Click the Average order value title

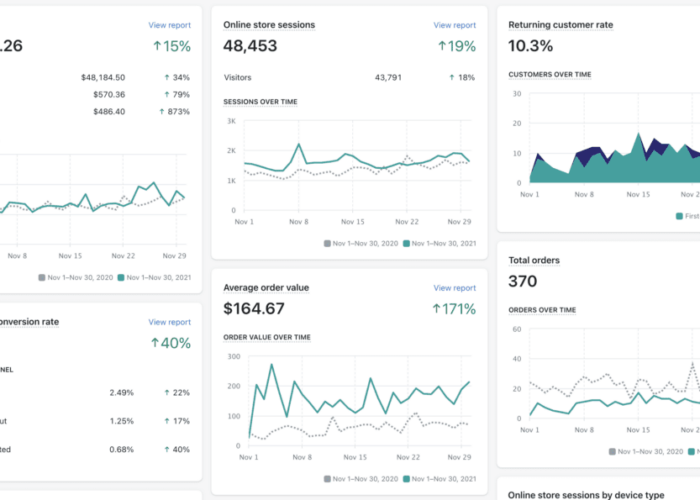(266, 288)
